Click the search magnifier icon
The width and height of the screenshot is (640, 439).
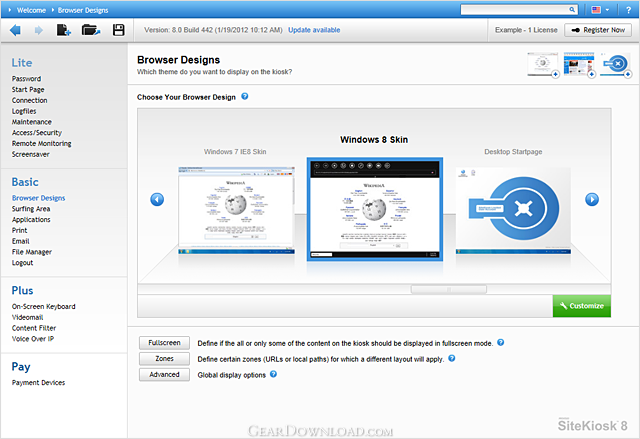[x=572, y=10]
